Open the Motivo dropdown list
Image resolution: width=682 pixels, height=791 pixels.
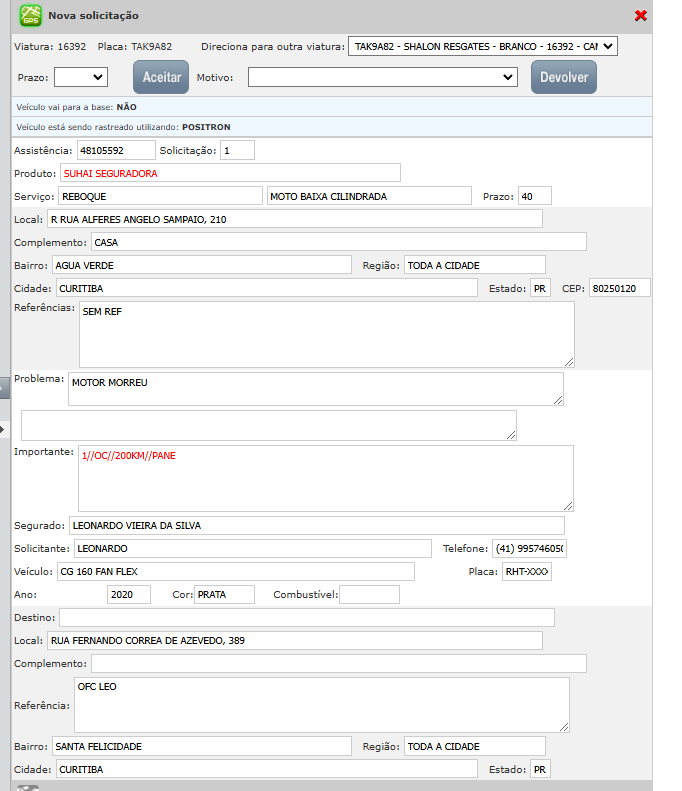(x=382, y=77)
